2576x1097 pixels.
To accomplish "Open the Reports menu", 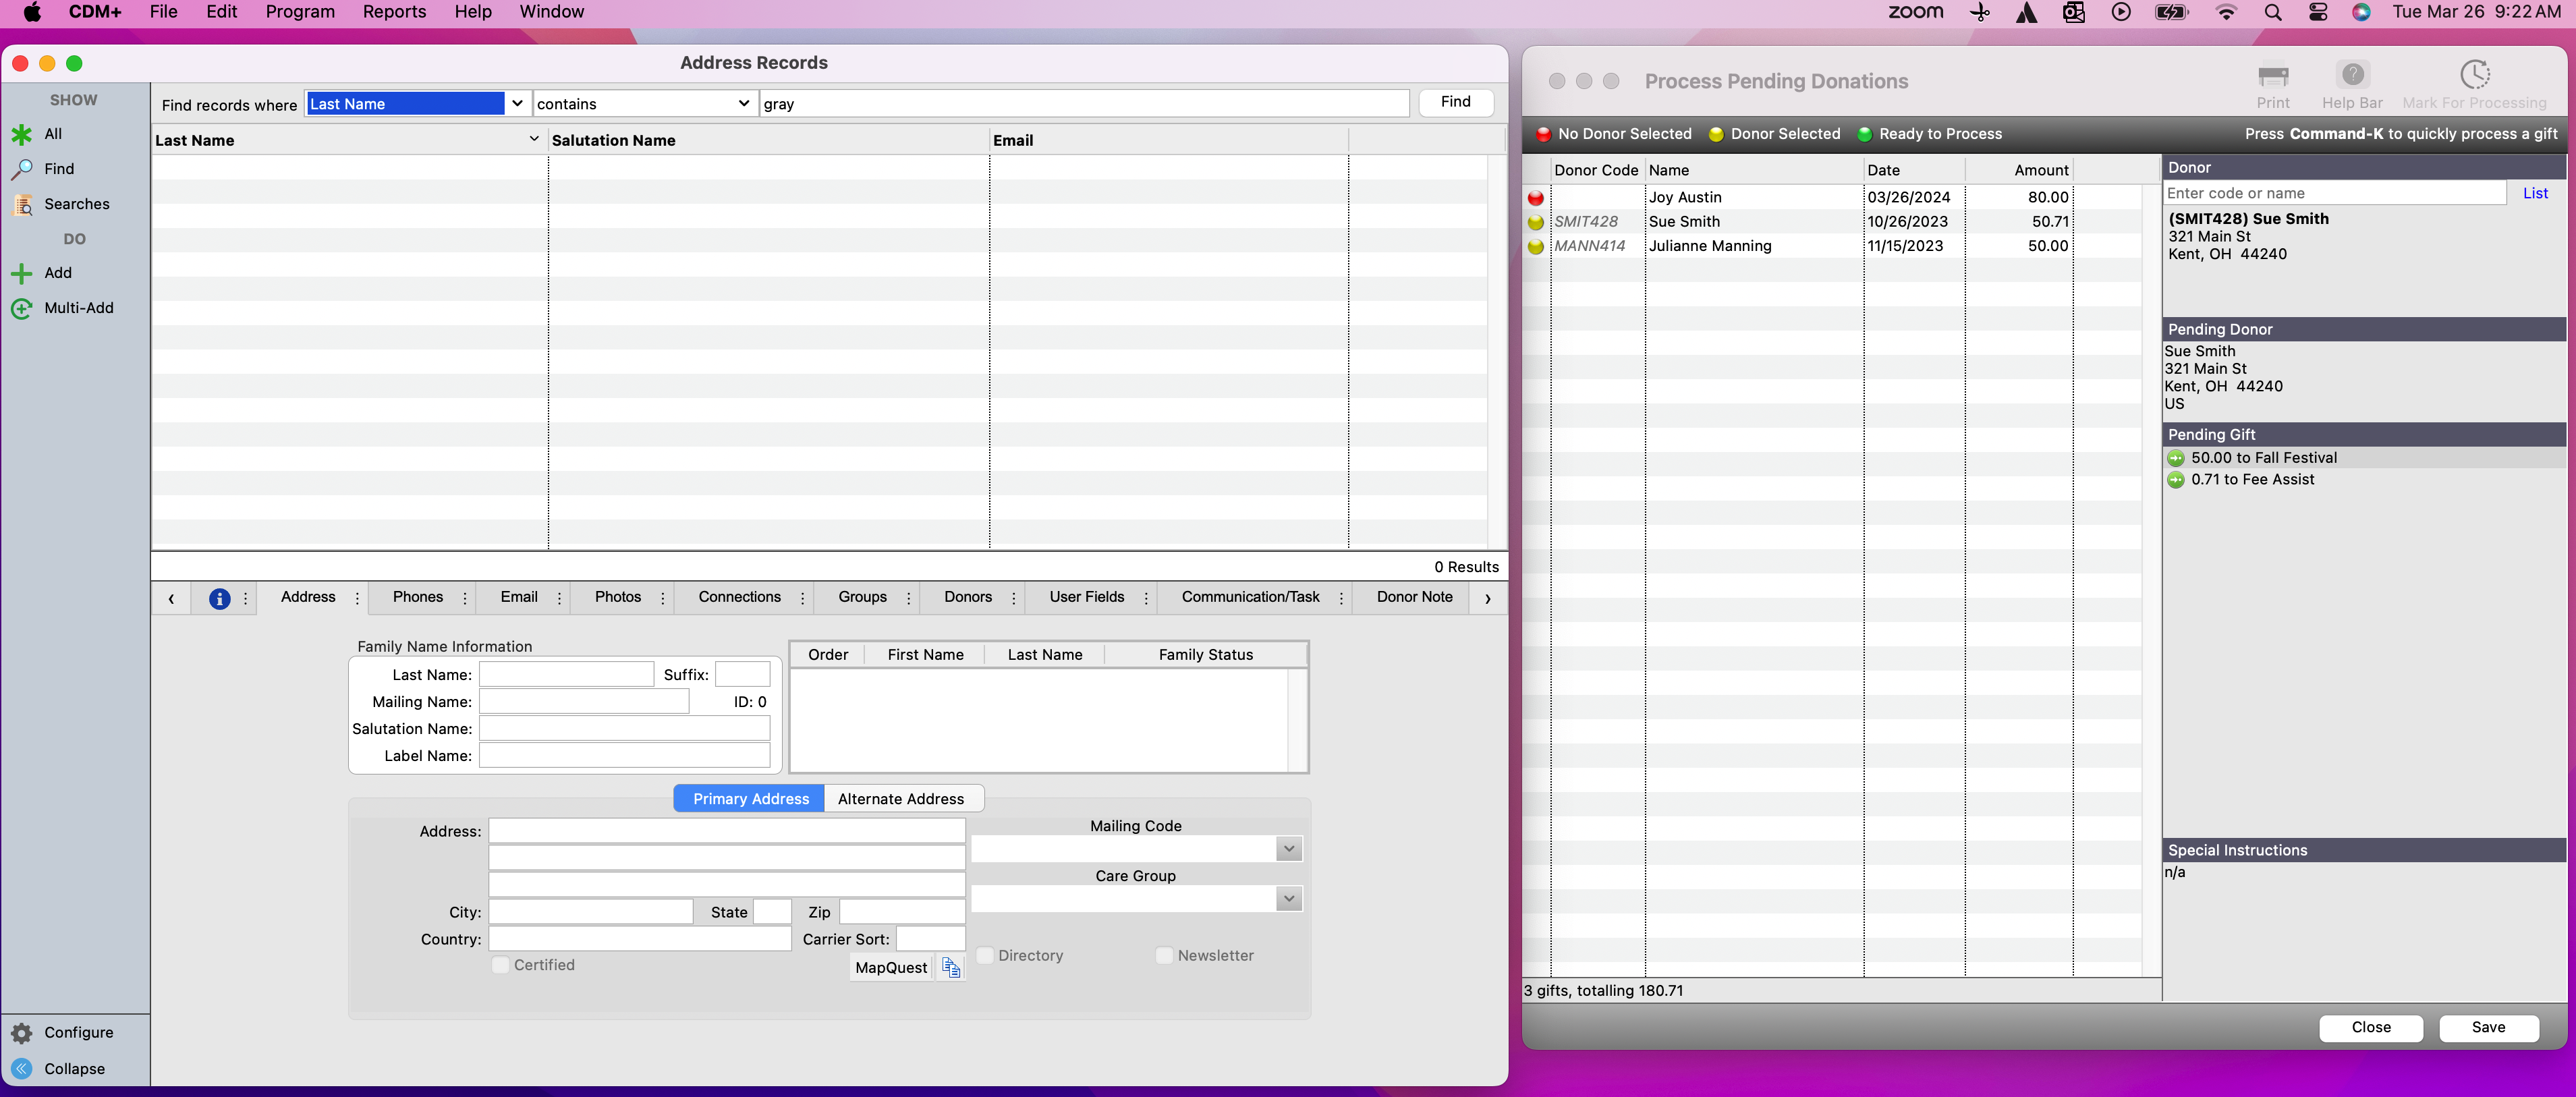I will [x=394, y=12].
